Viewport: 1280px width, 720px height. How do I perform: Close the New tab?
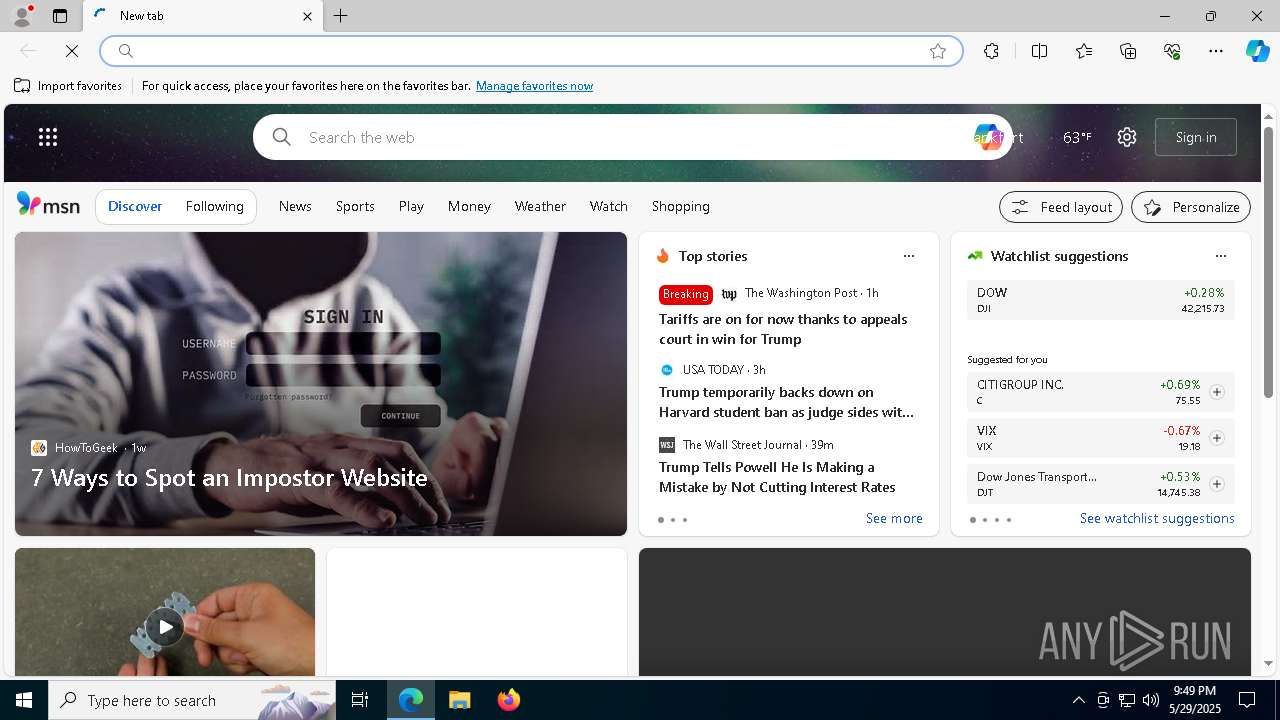click(307, 16)
